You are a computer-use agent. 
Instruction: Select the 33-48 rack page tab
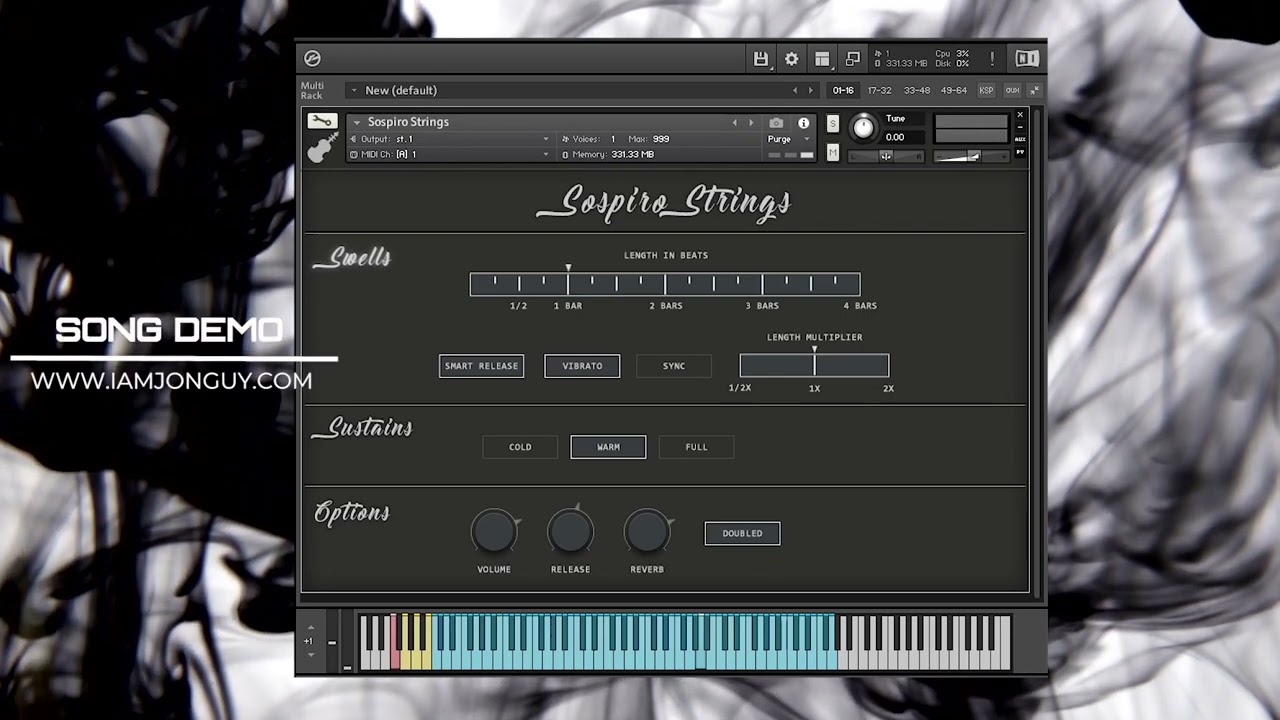click(x=917, y=90)
